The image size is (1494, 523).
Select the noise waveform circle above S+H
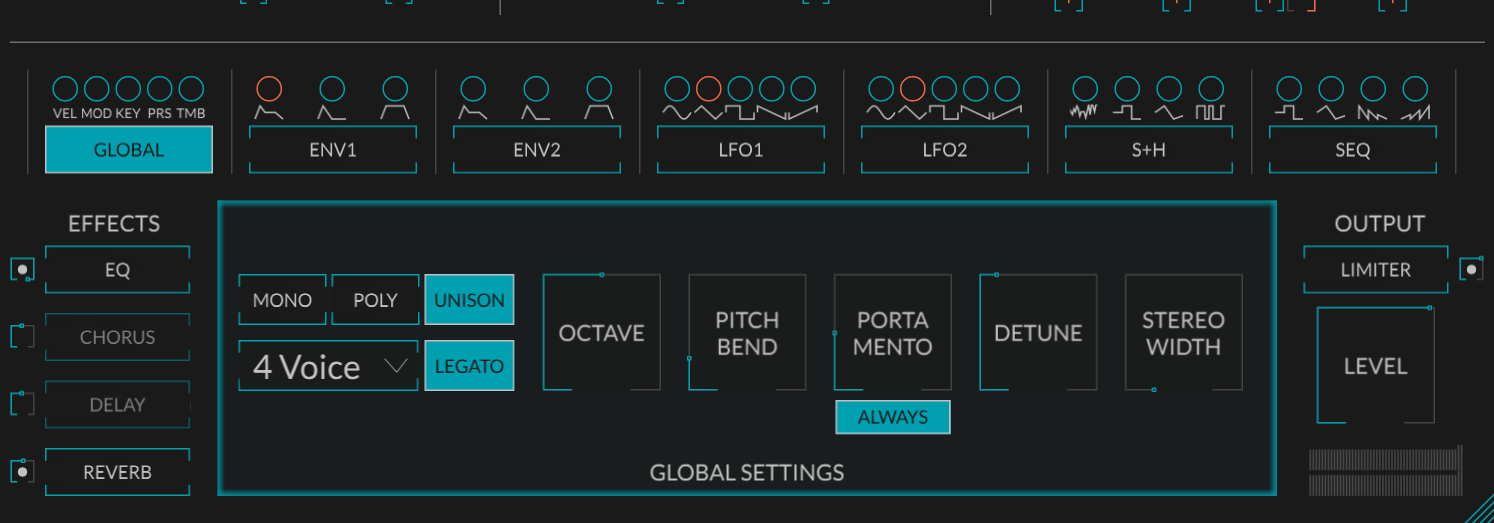(1085, 89)
